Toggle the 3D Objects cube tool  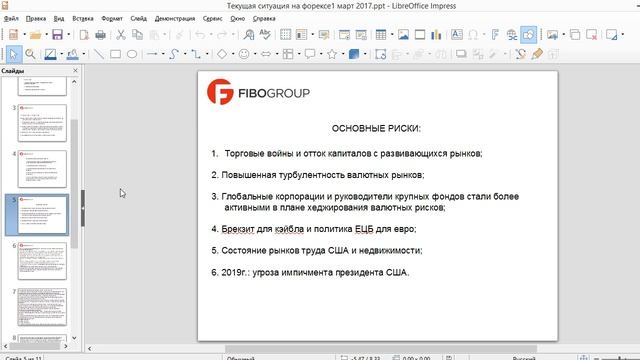[x=354, y=54]
